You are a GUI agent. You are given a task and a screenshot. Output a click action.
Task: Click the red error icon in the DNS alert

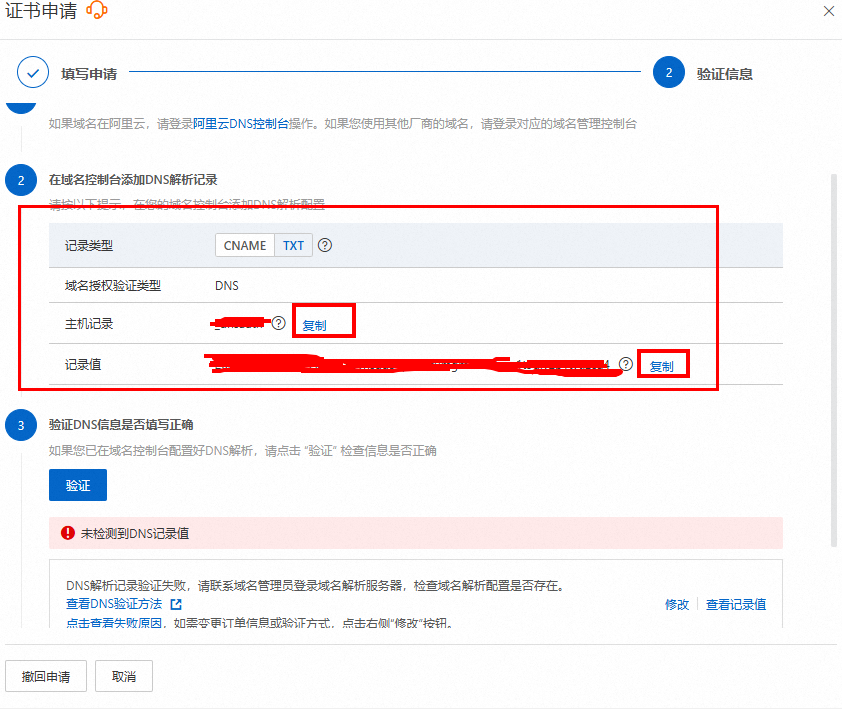click(68, 533)
